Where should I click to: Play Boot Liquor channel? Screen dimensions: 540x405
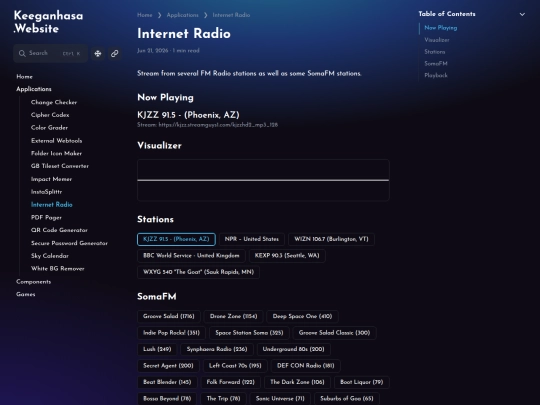362,382
